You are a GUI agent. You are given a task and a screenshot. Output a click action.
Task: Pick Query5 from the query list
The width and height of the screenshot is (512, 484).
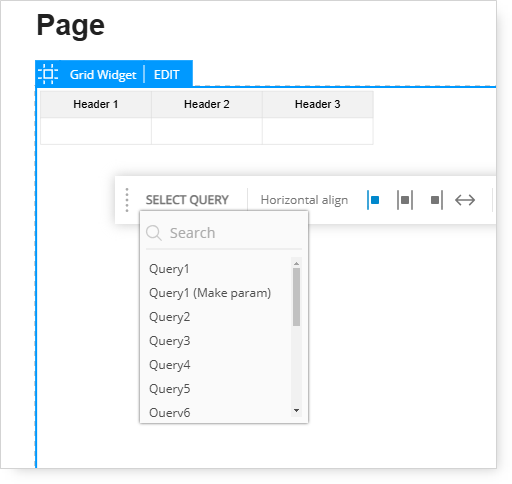[x=169, y=389]
